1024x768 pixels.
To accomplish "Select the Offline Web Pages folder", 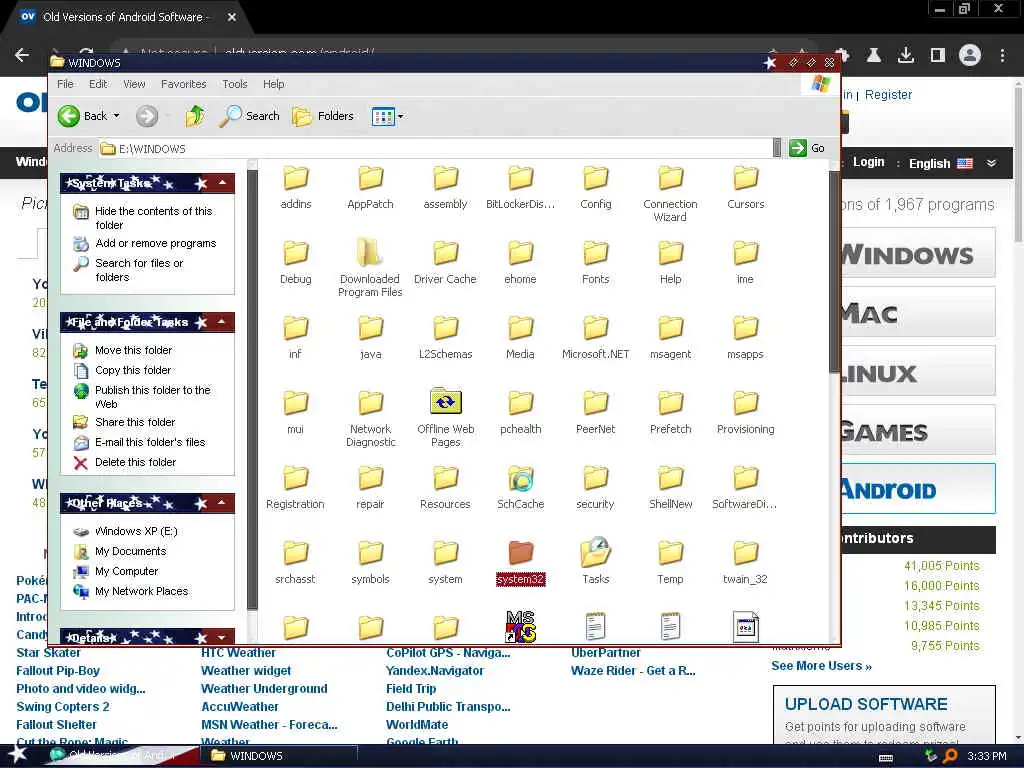I will coord(445,419).
